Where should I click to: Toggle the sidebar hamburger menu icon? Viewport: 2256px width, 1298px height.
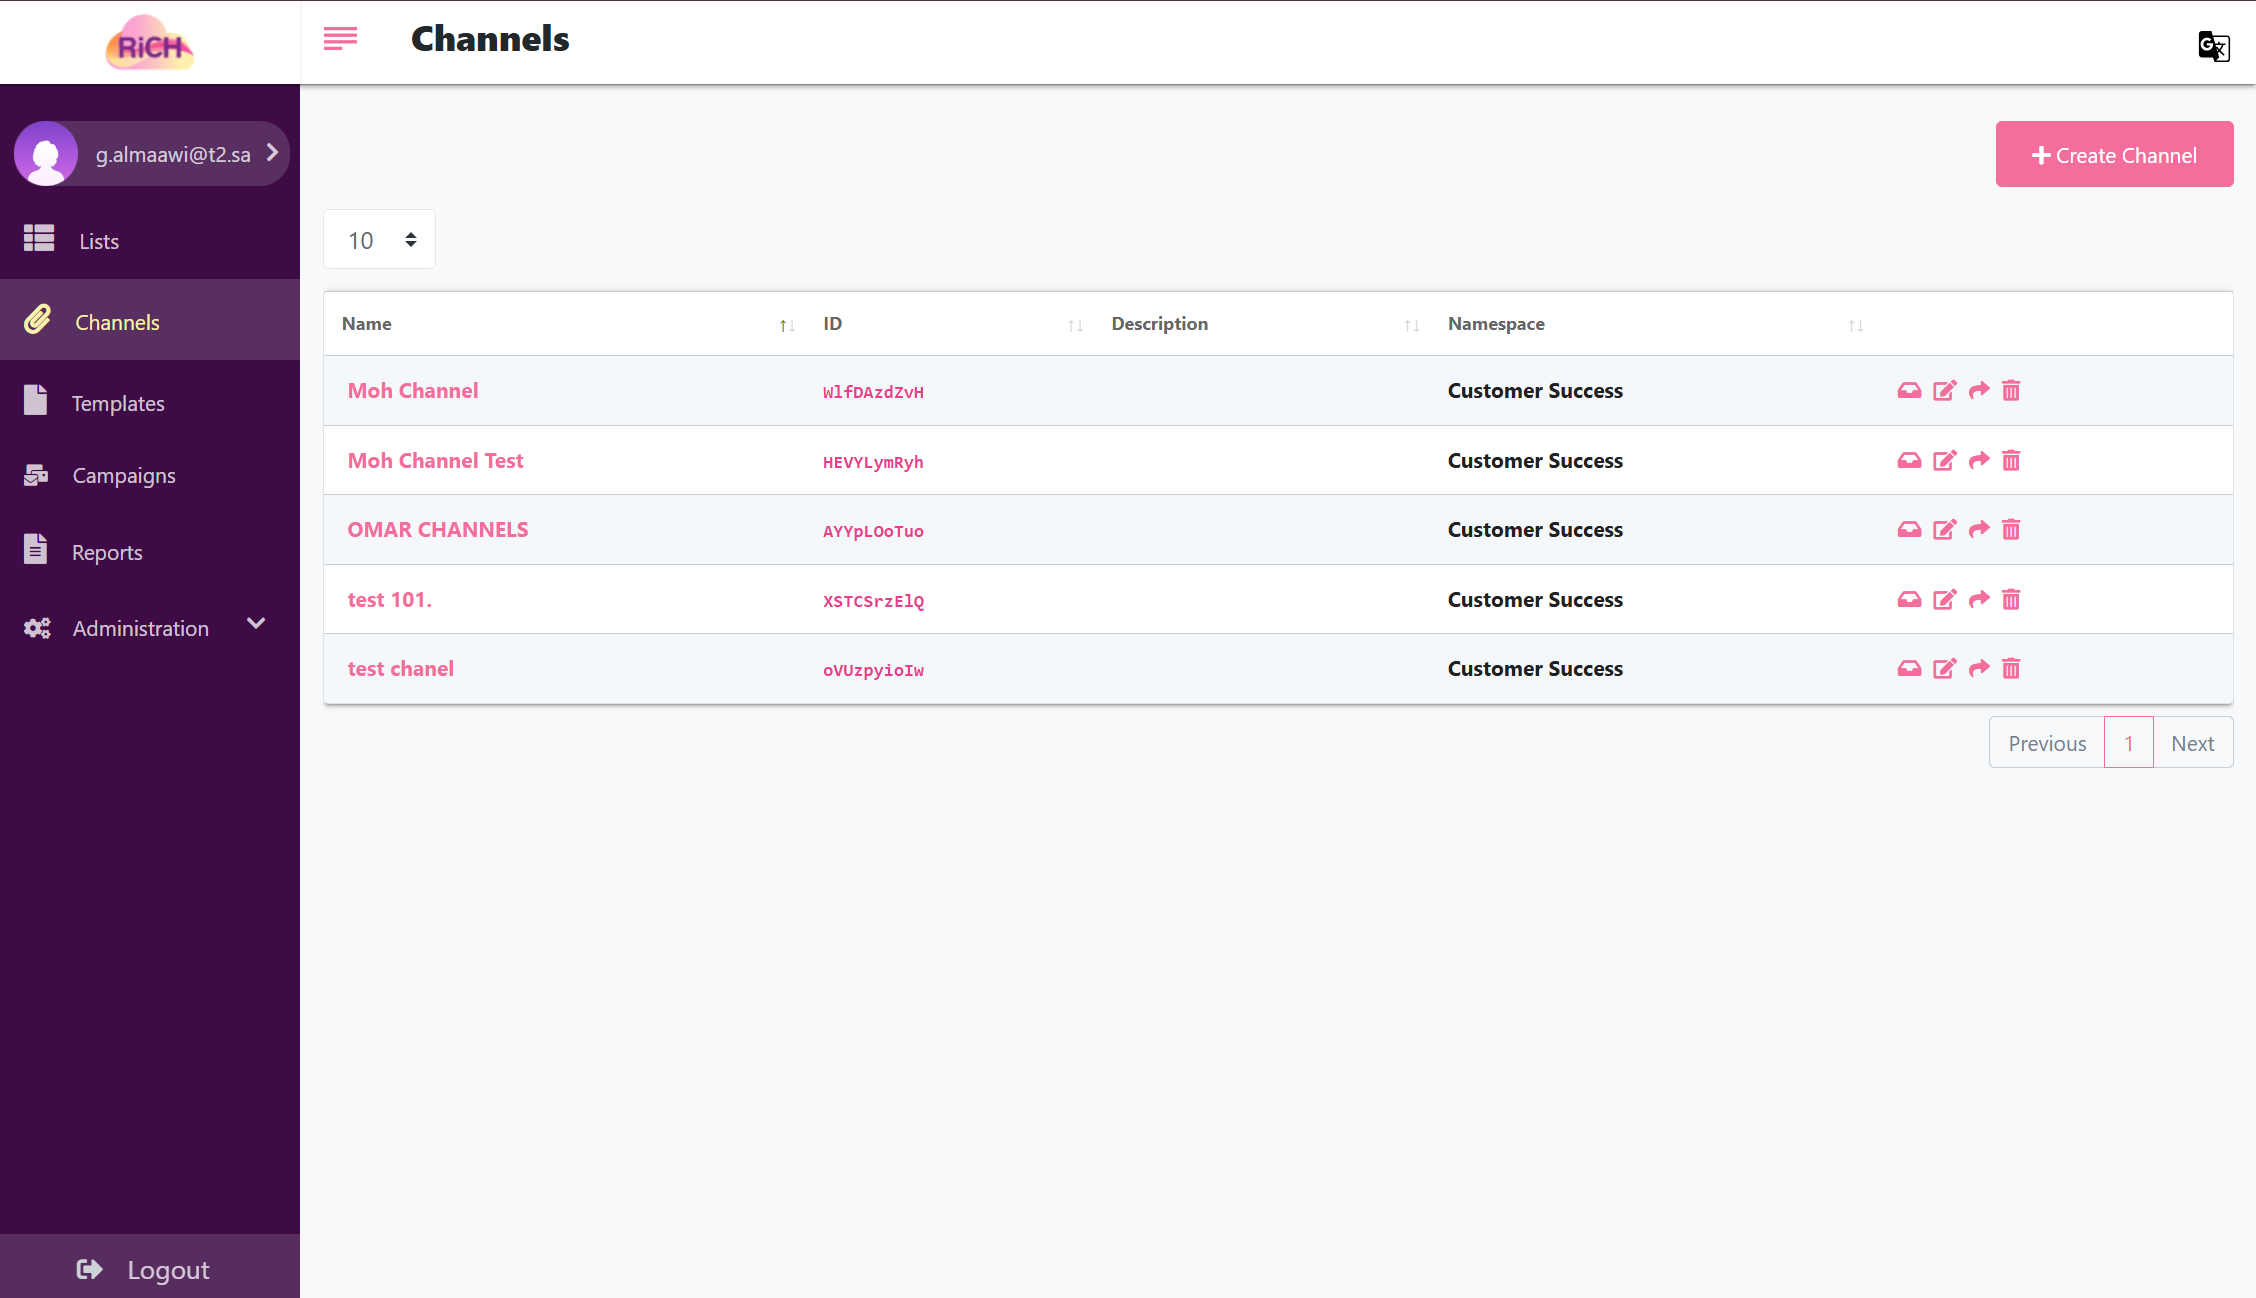(x=340, y=39)
